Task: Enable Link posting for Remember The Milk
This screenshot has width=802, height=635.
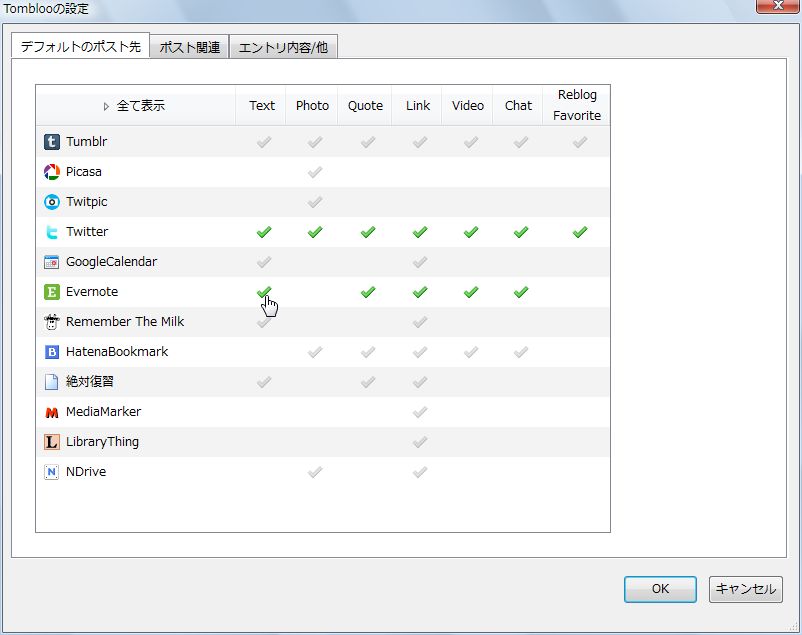Action: click(x=420, y=322)
